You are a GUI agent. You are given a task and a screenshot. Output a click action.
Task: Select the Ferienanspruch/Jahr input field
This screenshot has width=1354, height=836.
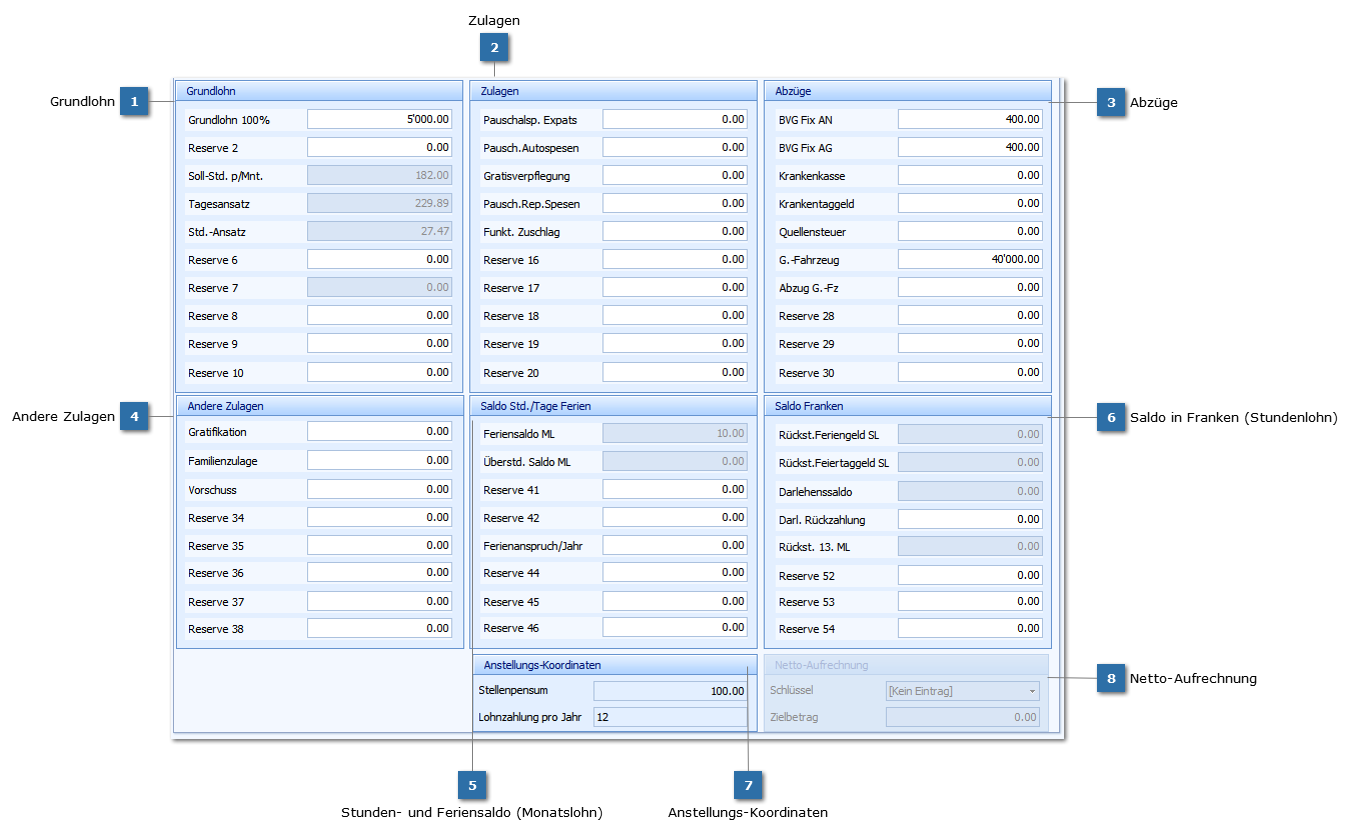click(x=674, y=546)
